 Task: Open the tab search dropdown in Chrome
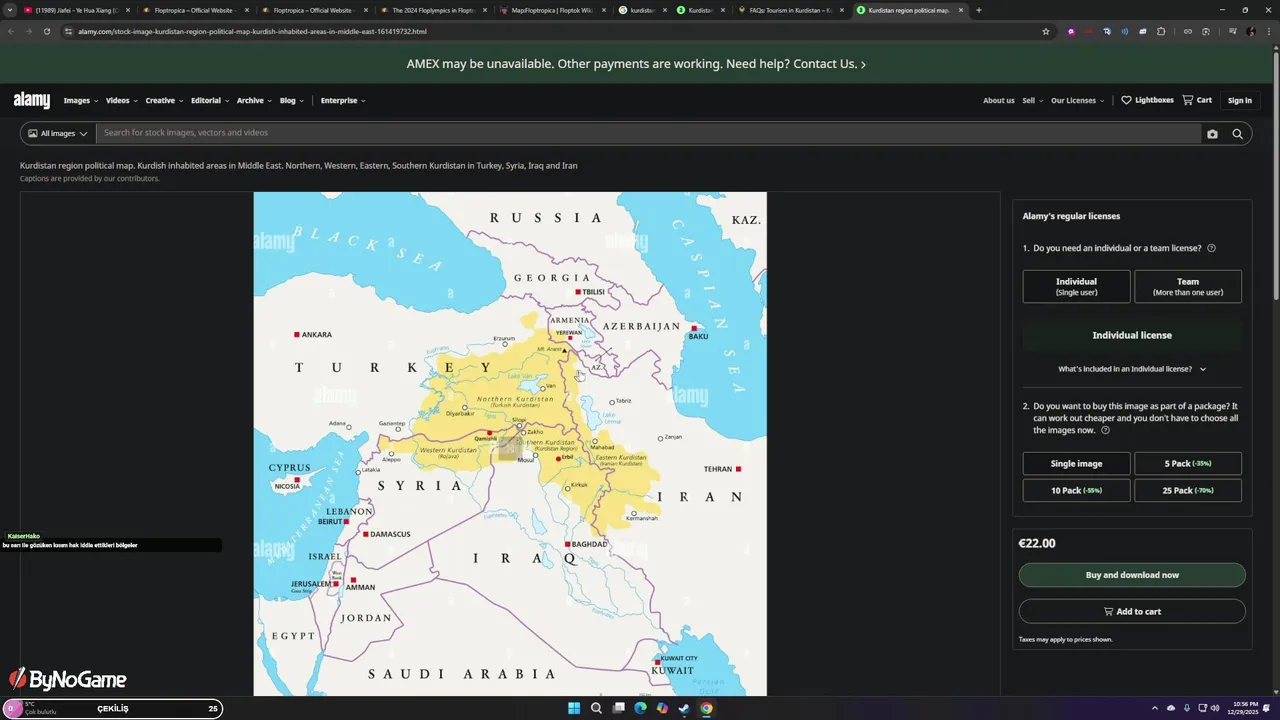(10, 10)
